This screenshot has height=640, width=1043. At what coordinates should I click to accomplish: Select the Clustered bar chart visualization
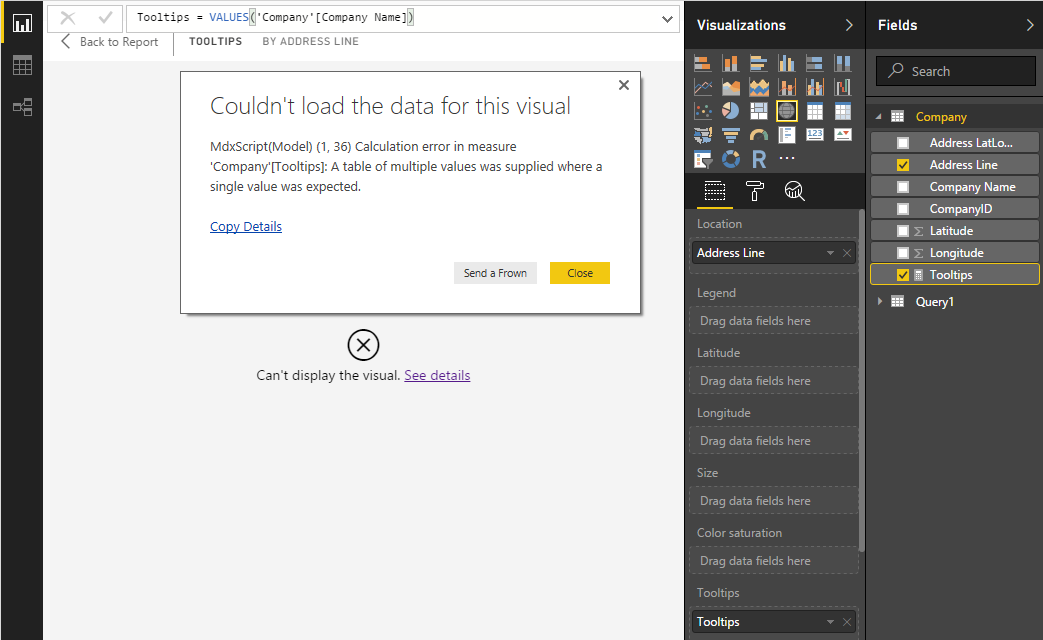tap(759, 63)
